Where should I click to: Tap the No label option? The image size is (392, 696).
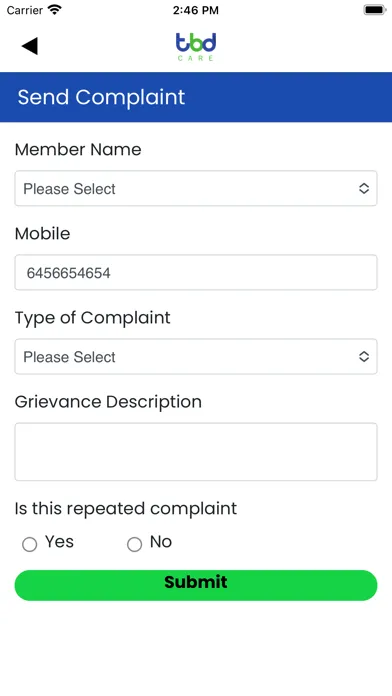161,542
